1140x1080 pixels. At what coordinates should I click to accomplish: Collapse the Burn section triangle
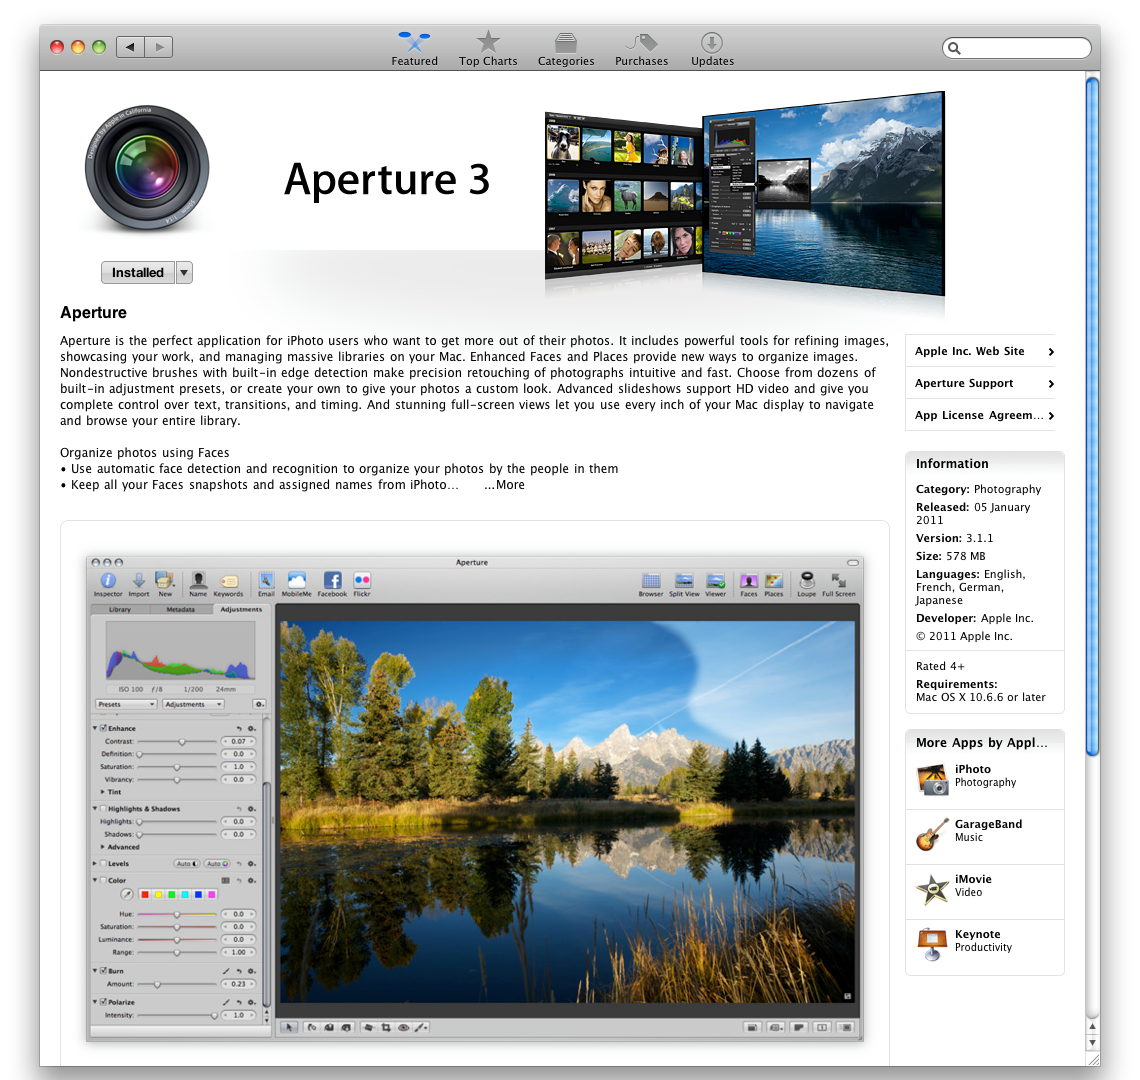(x=95, y=971)
